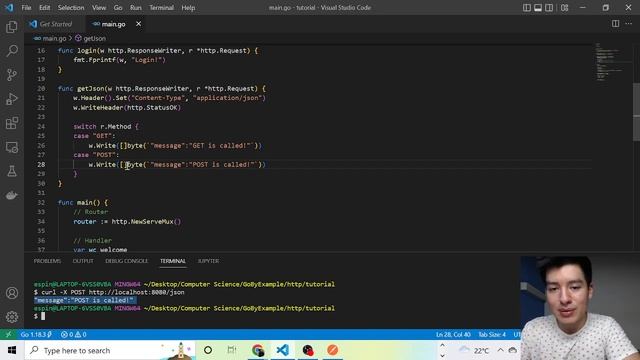
Task: Open the Docker whale view
Action: click(x=12, y=195)
